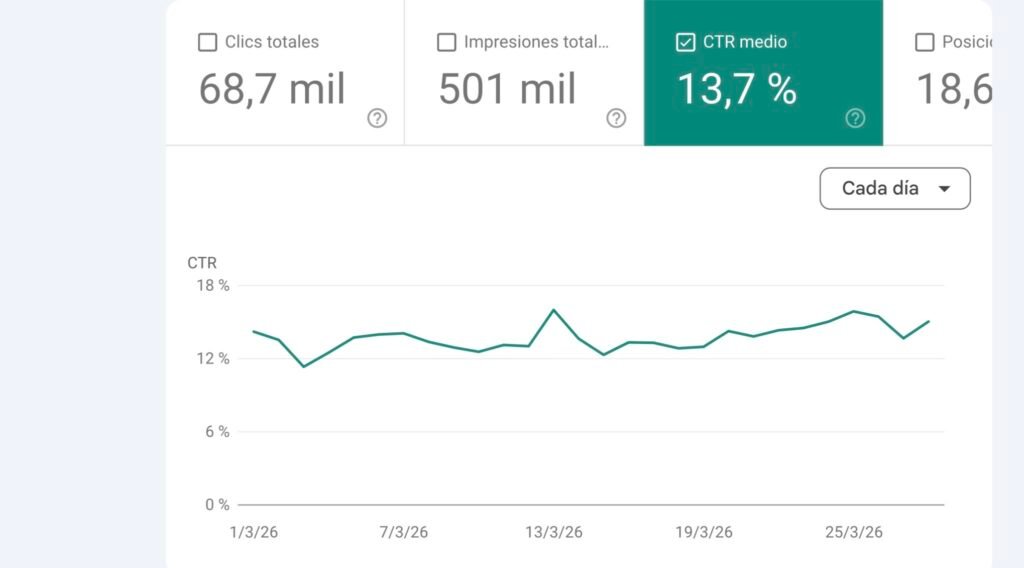1024x568 pixels.
Task: Click the 19/3/26 date label
Action: pos(704,532)
